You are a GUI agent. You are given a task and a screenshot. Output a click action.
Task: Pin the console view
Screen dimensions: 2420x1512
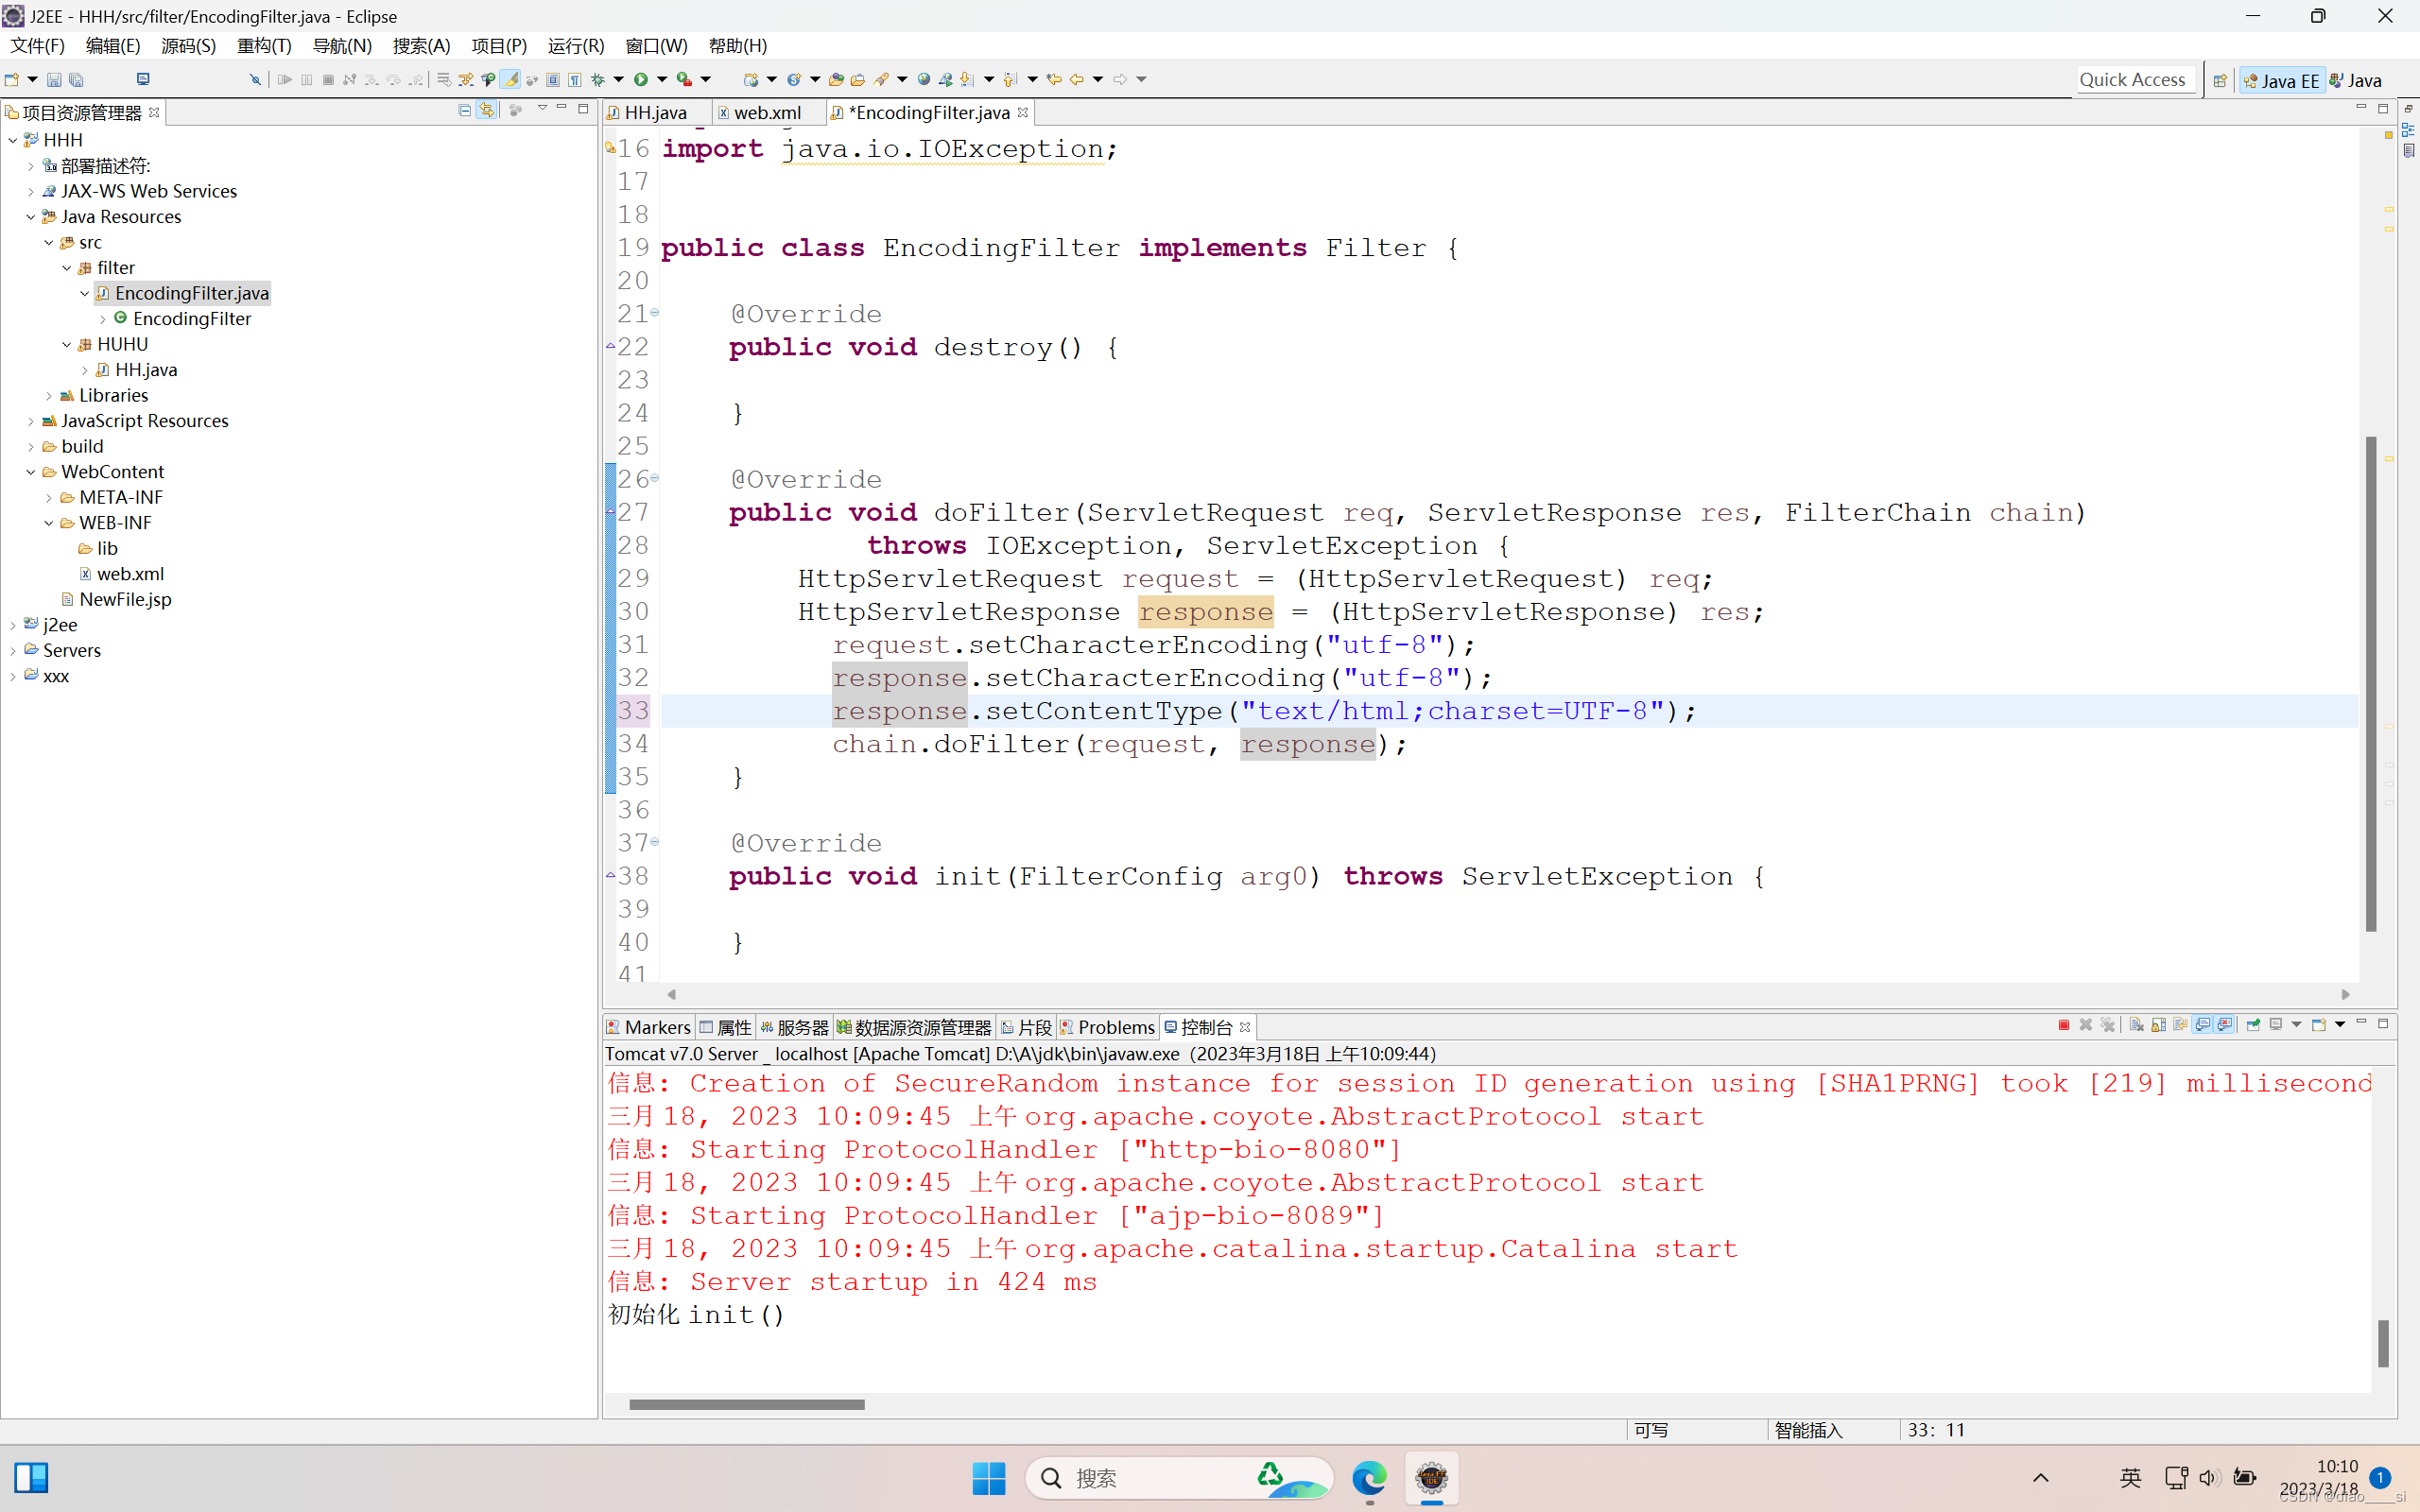(2253, 1025)
